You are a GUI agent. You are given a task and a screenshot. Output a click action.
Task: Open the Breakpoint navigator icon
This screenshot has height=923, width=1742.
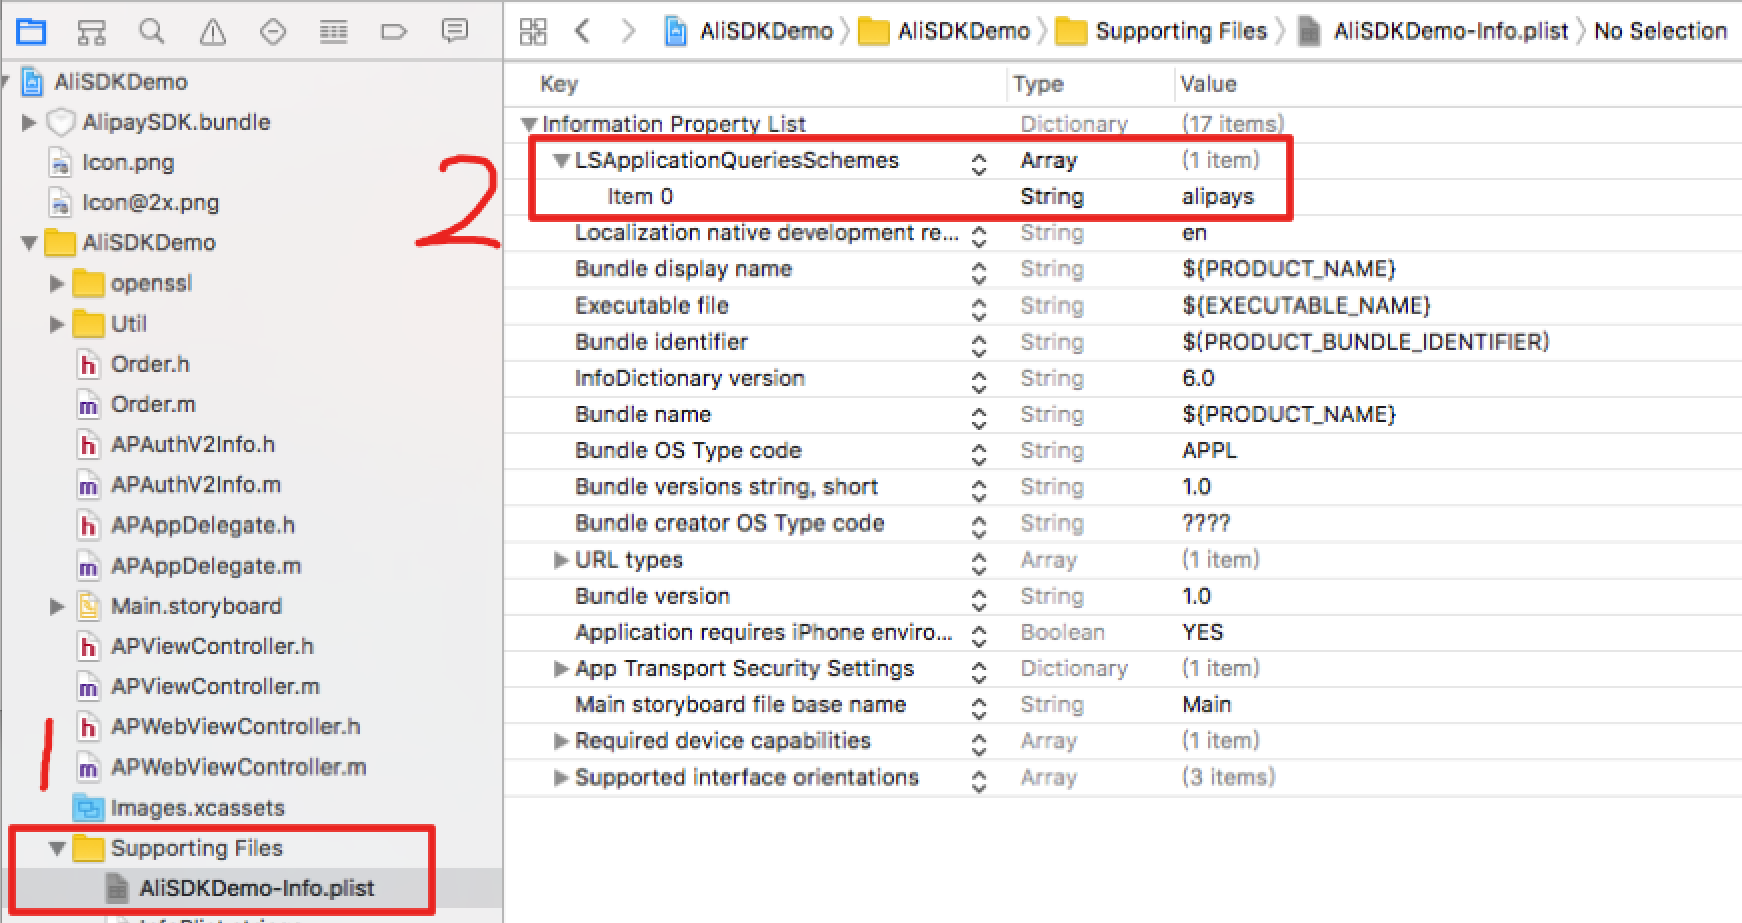(x=394, y=32)
